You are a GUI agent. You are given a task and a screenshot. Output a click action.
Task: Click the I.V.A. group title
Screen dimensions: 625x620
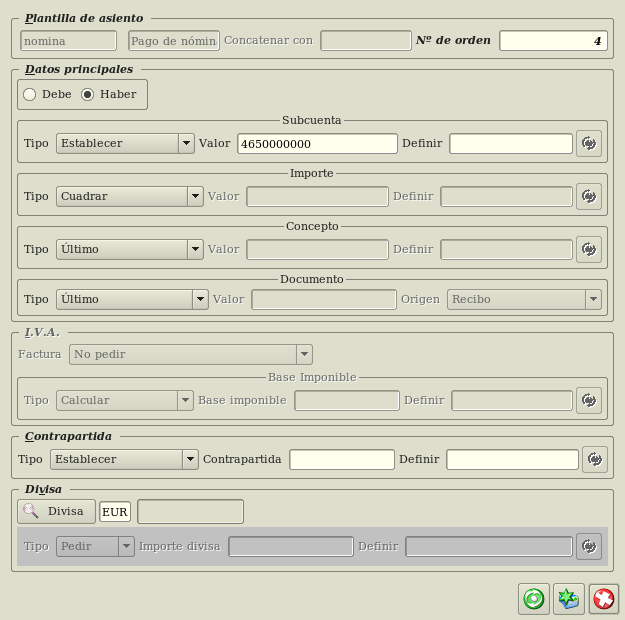point(42,333)
